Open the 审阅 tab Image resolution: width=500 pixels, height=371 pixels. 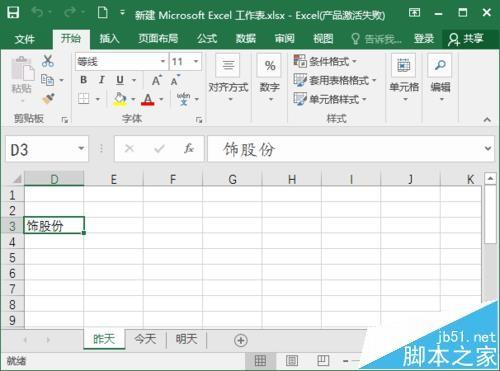pyautogui.click(x=284, y=39)
